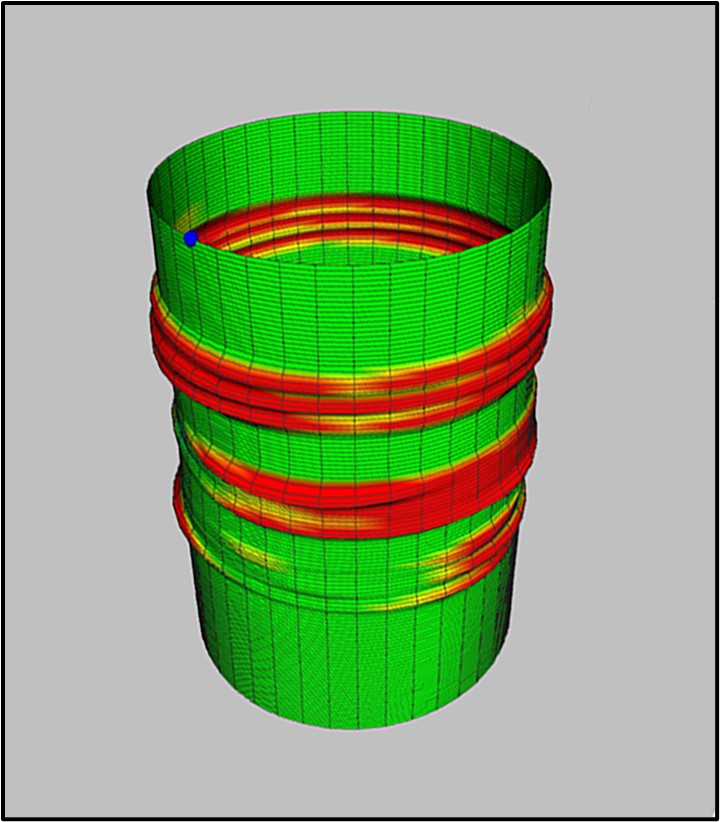
Task: Click the green inner back wall of cylinder
Action: click(350, 160)
